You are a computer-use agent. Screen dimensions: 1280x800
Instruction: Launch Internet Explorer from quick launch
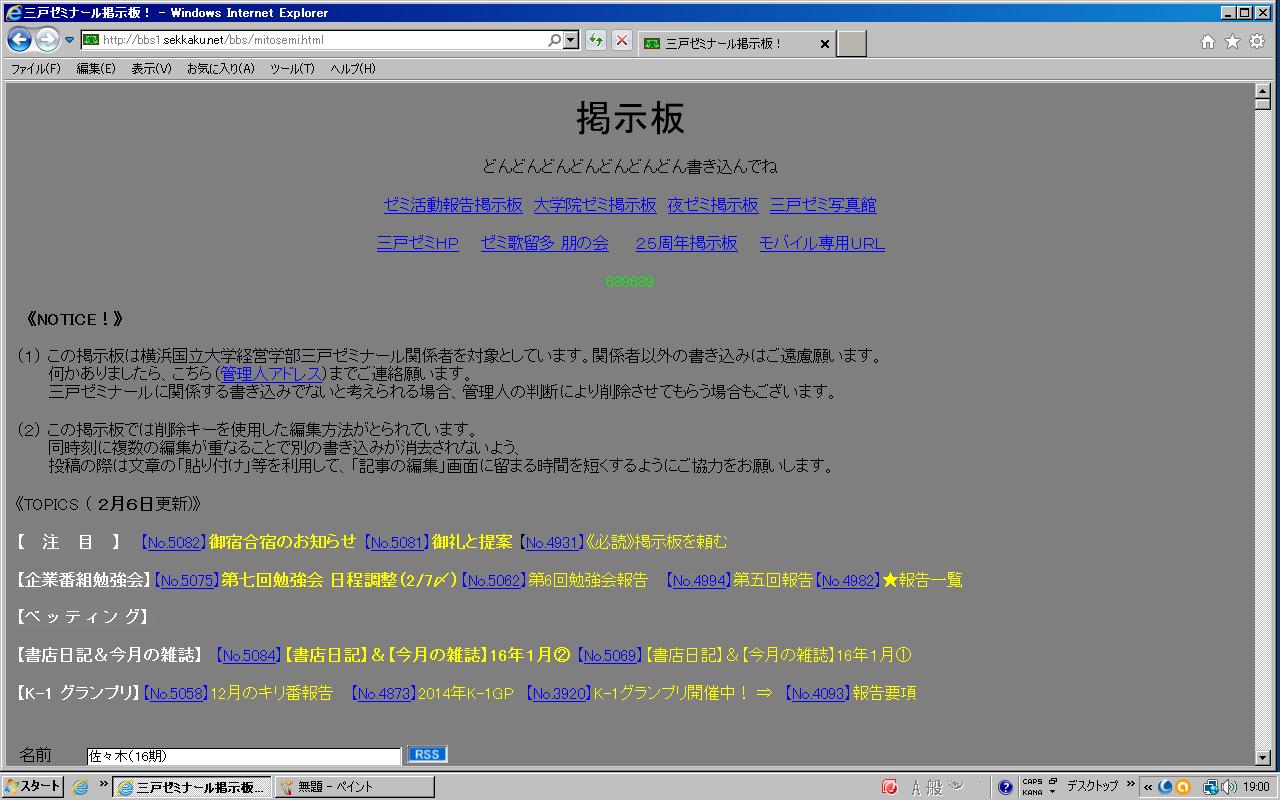point(81,787)
